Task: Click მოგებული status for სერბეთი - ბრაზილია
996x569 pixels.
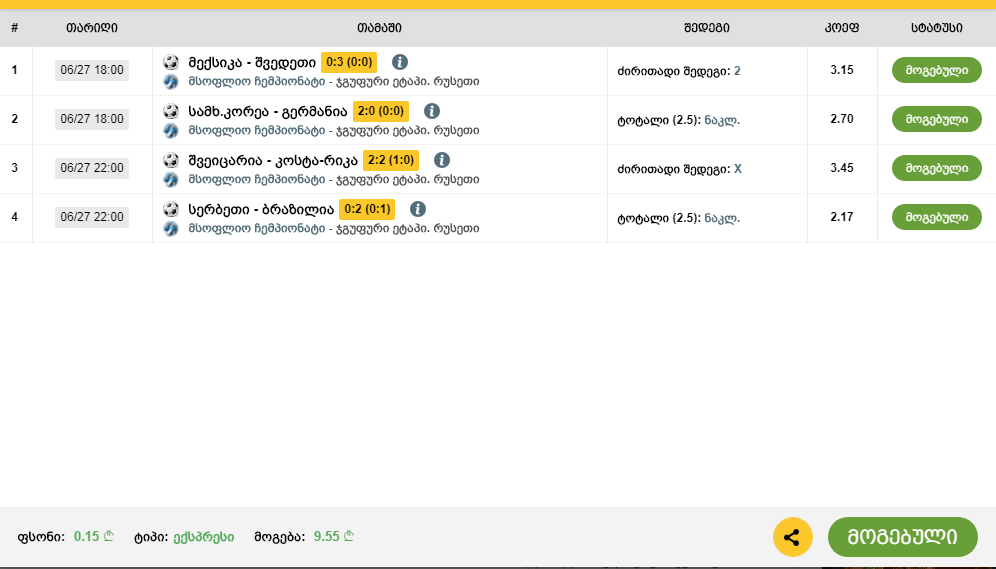Action: click(x=937, y=217)
